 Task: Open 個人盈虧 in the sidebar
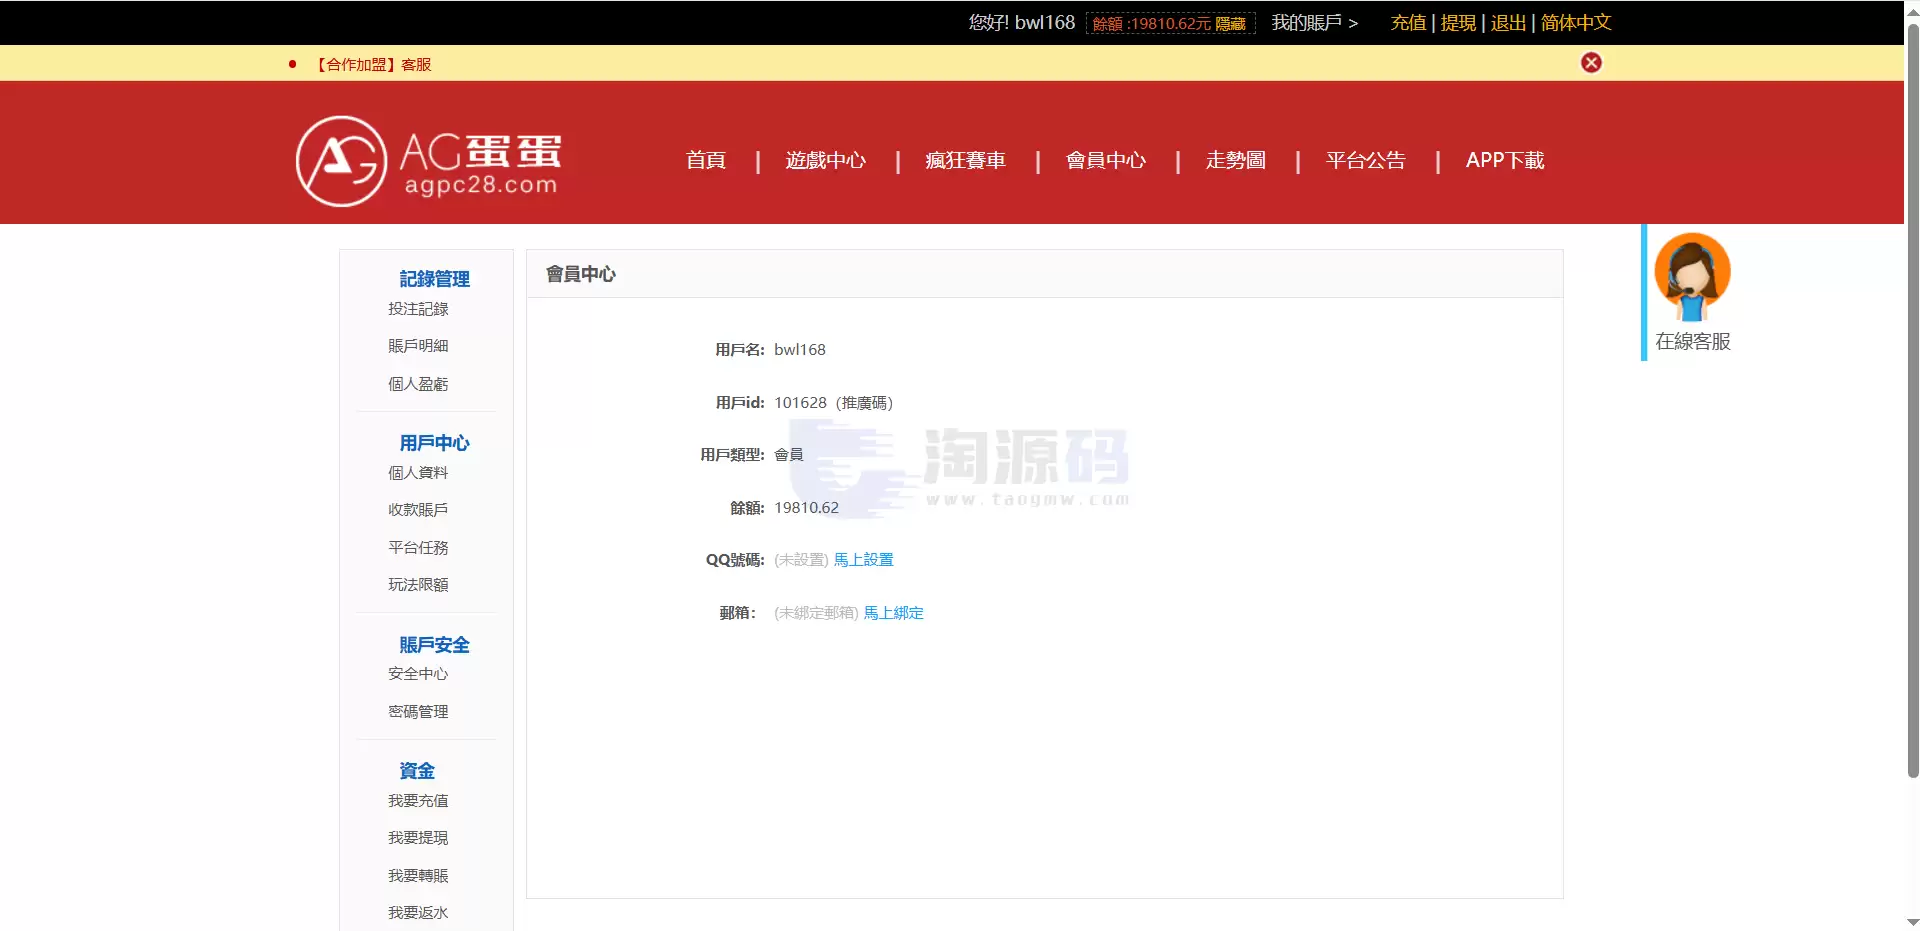[x=418, y=384]
